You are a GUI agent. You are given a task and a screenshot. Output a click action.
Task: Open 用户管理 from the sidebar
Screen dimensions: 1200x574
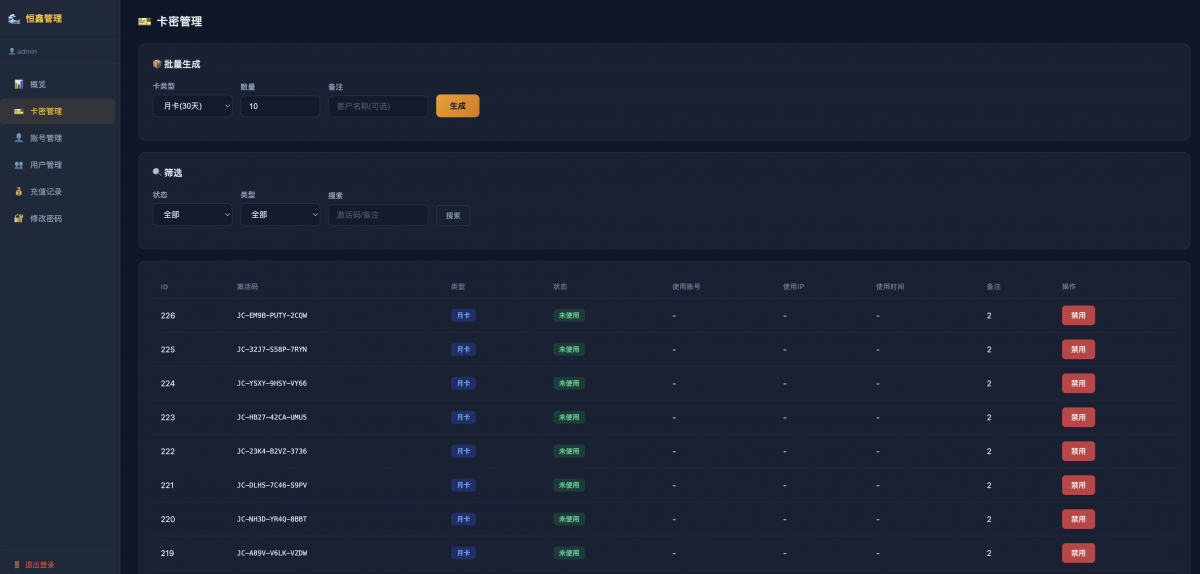click(59, 165)
